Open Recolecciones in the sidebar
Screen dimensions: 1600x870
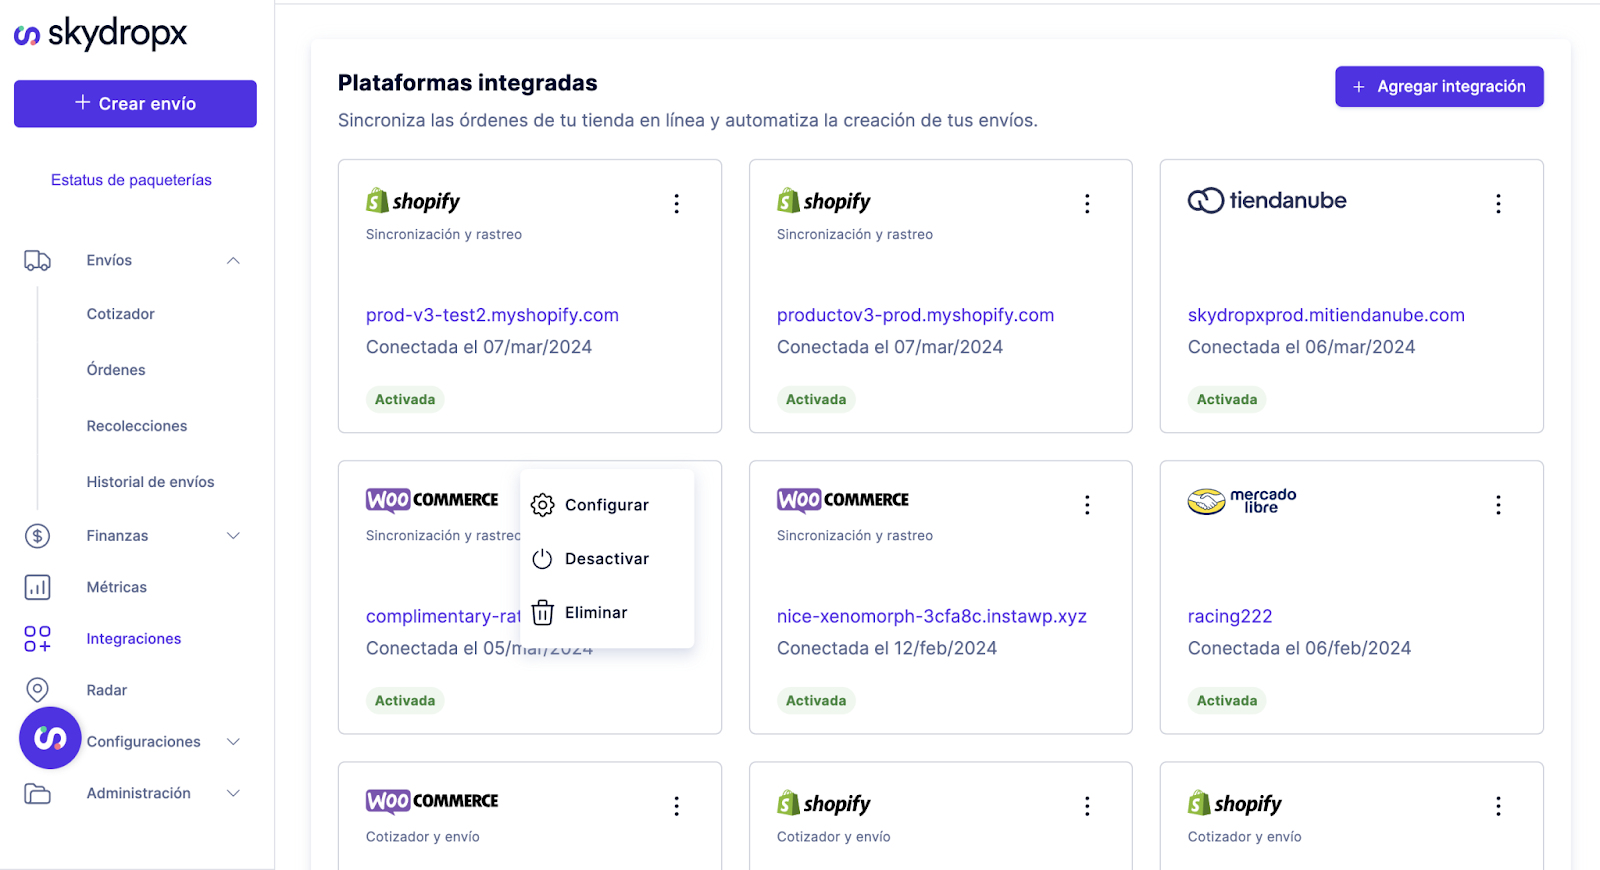click(137, 426)
